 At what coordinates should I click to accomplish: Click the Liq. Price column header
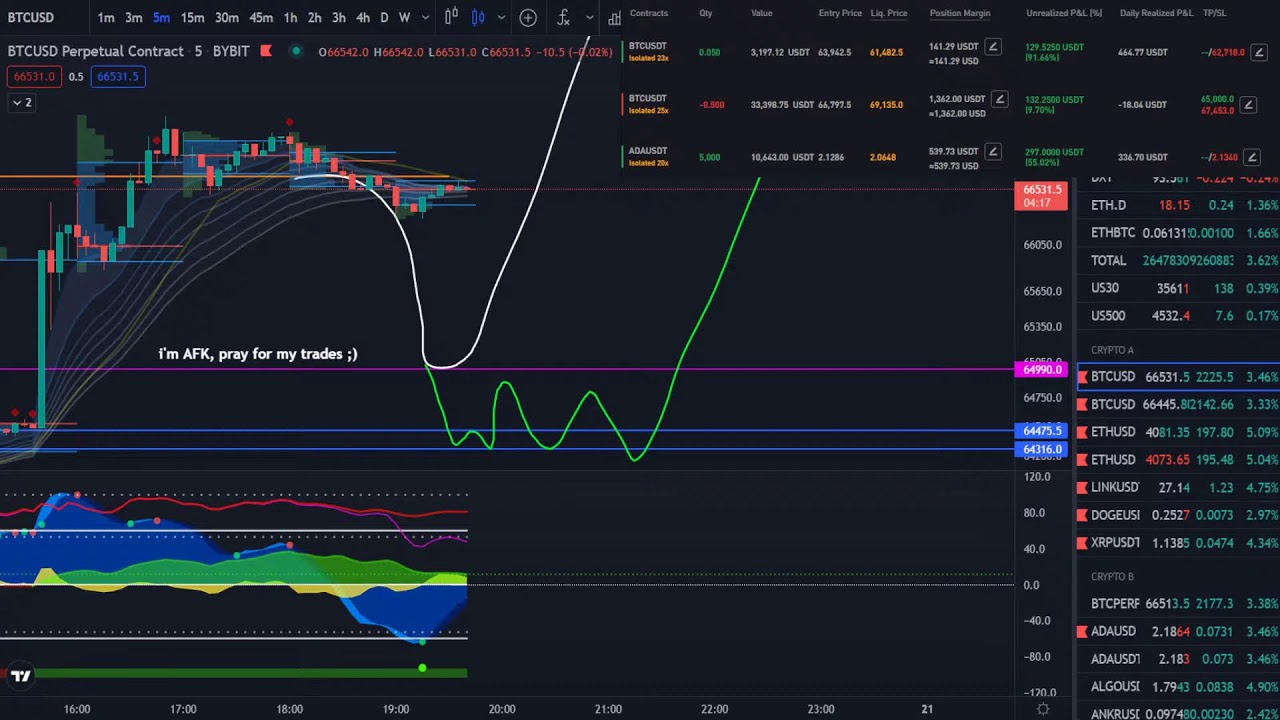[x=889, y=13]
